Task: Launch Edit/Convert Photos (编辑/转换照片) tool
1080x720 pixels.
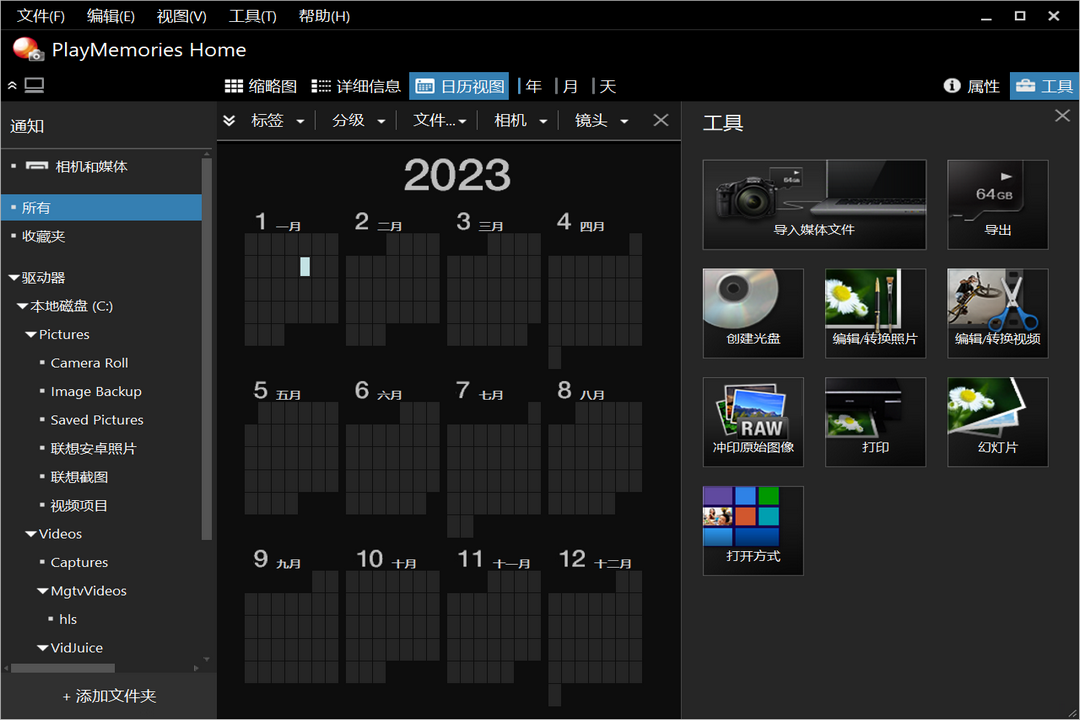Action: [875, 312]
